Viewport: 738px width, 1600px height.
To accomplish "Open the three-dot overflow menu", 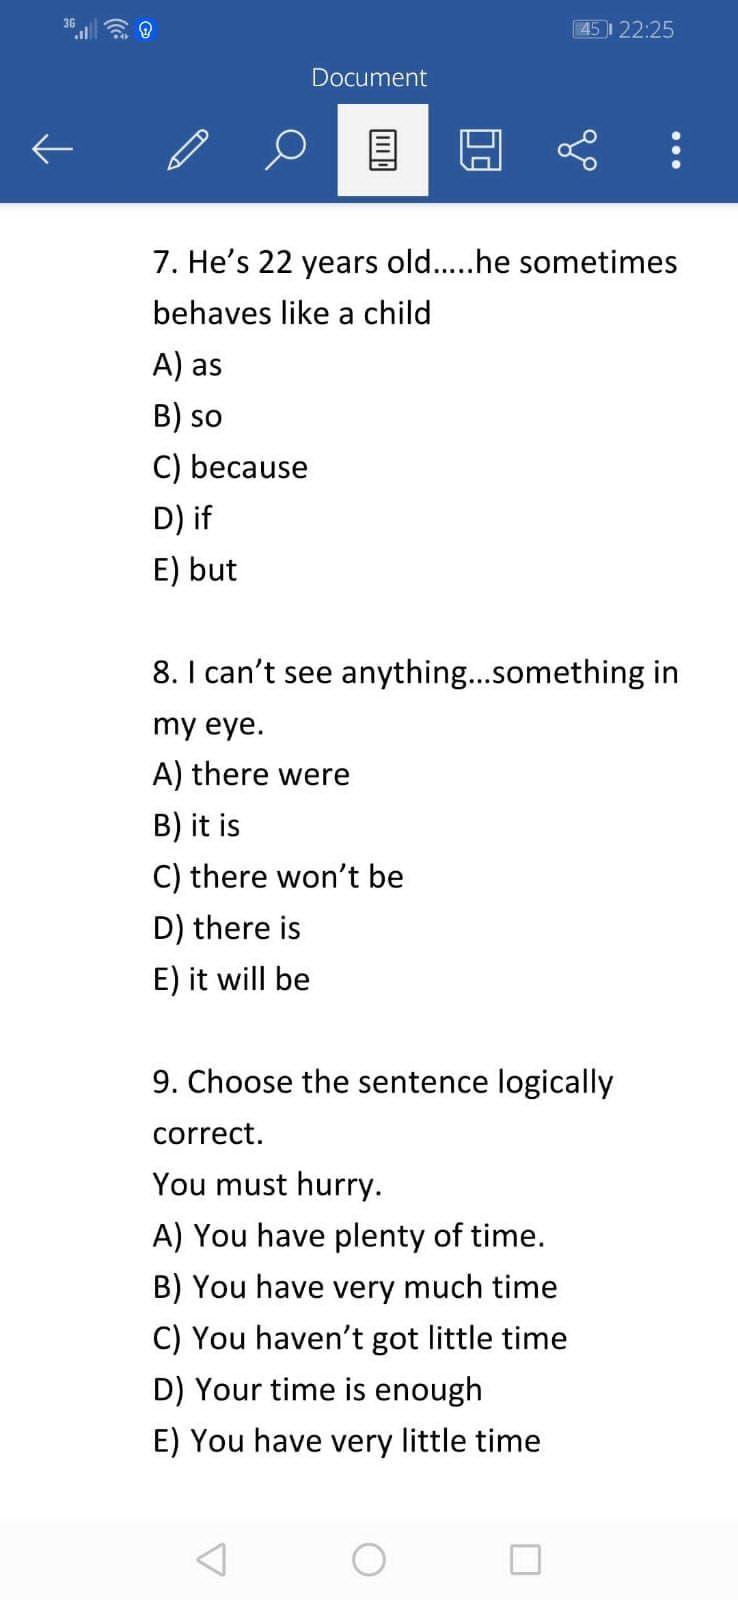I will click(x=676, y=150).
